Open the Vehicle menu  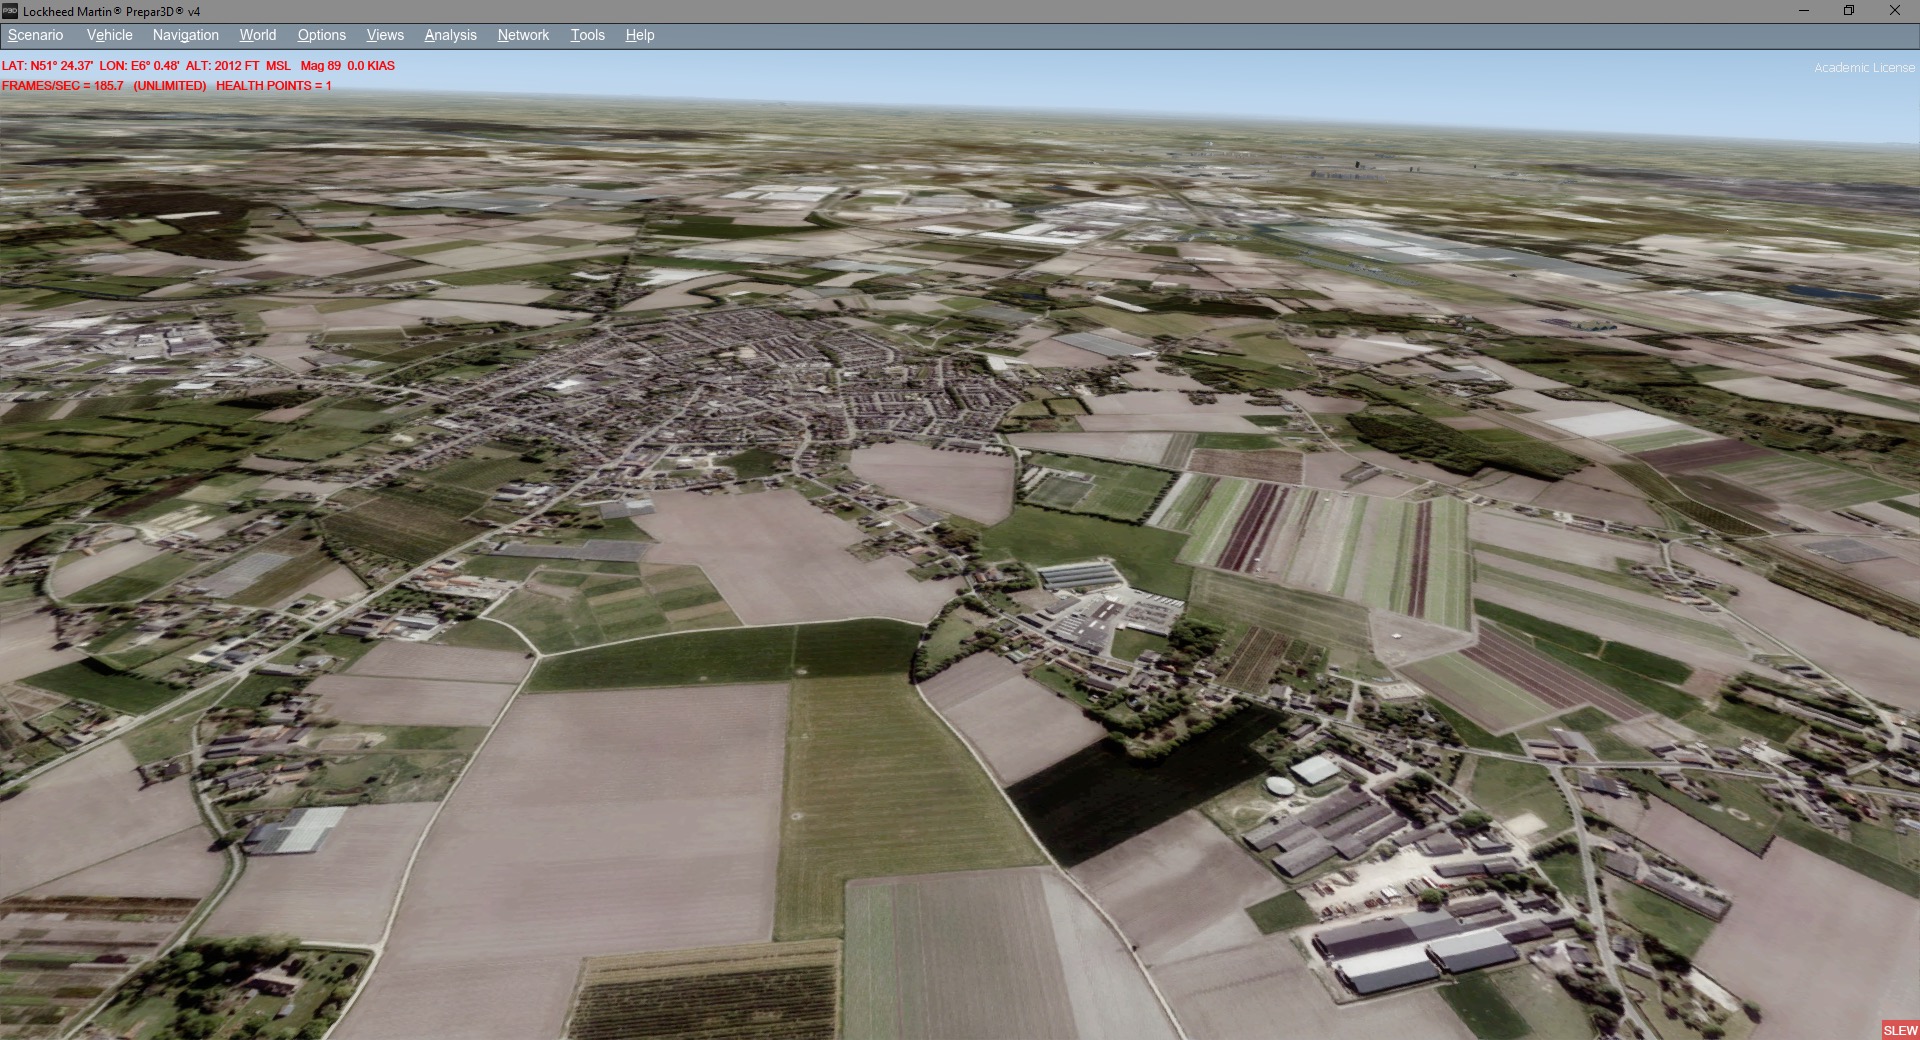coord(110,35)
